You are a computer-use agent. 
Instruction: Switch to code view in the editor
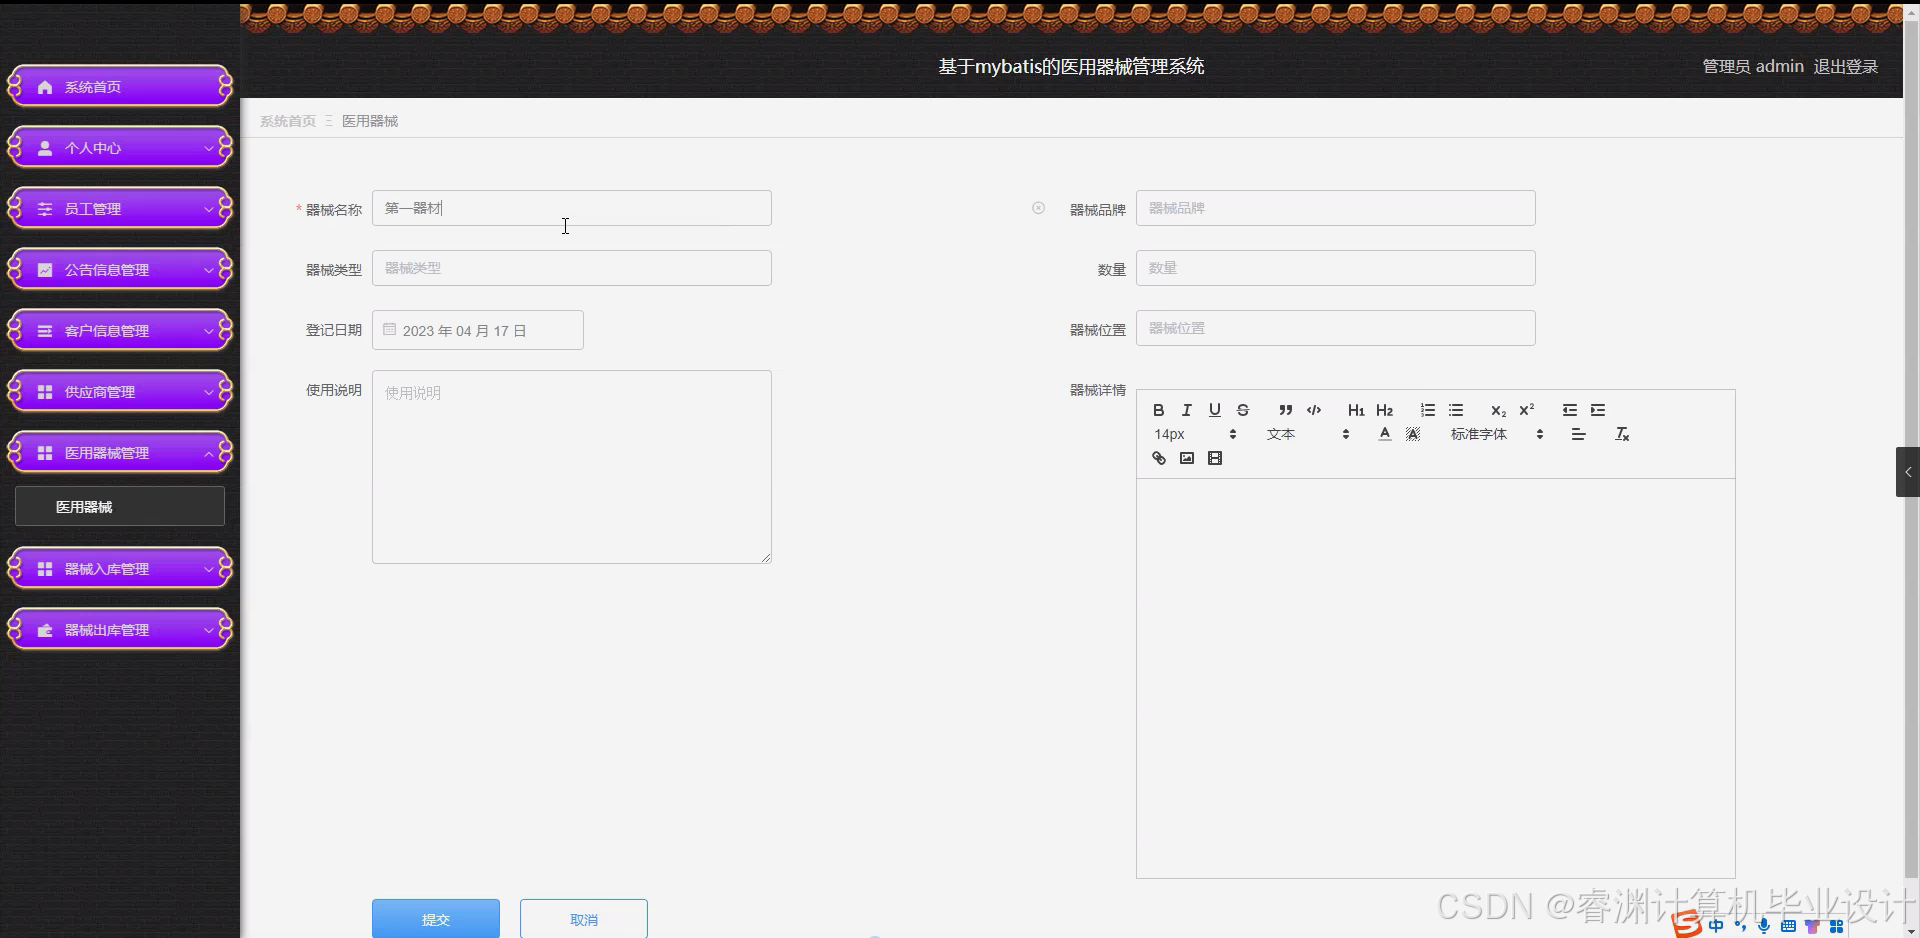pos(1313,410)
